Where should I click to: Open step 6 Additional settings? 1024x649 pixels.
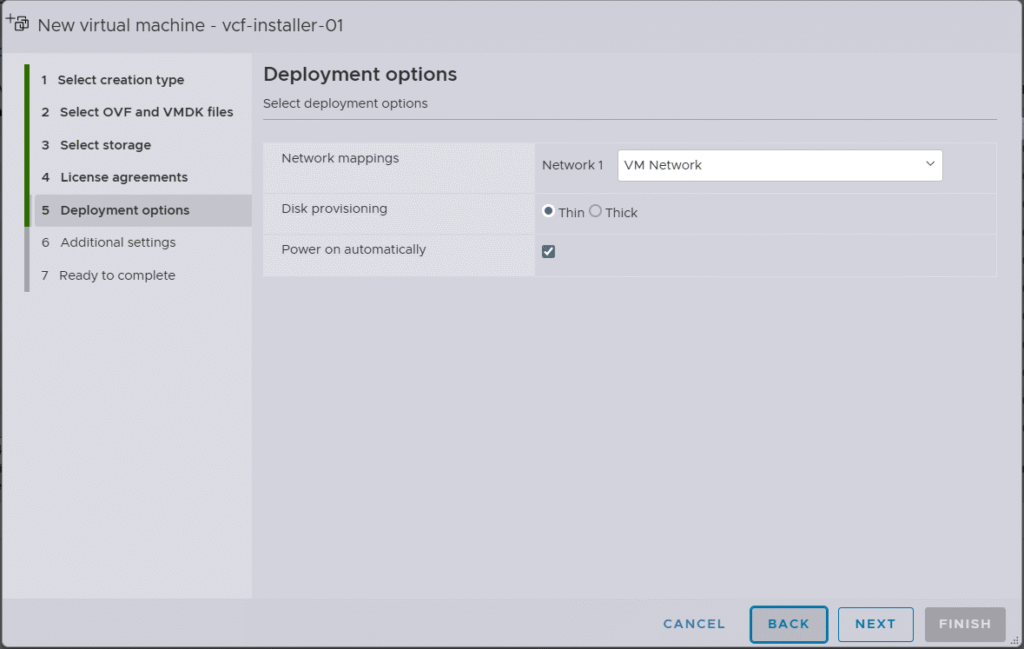coord(117,242)
